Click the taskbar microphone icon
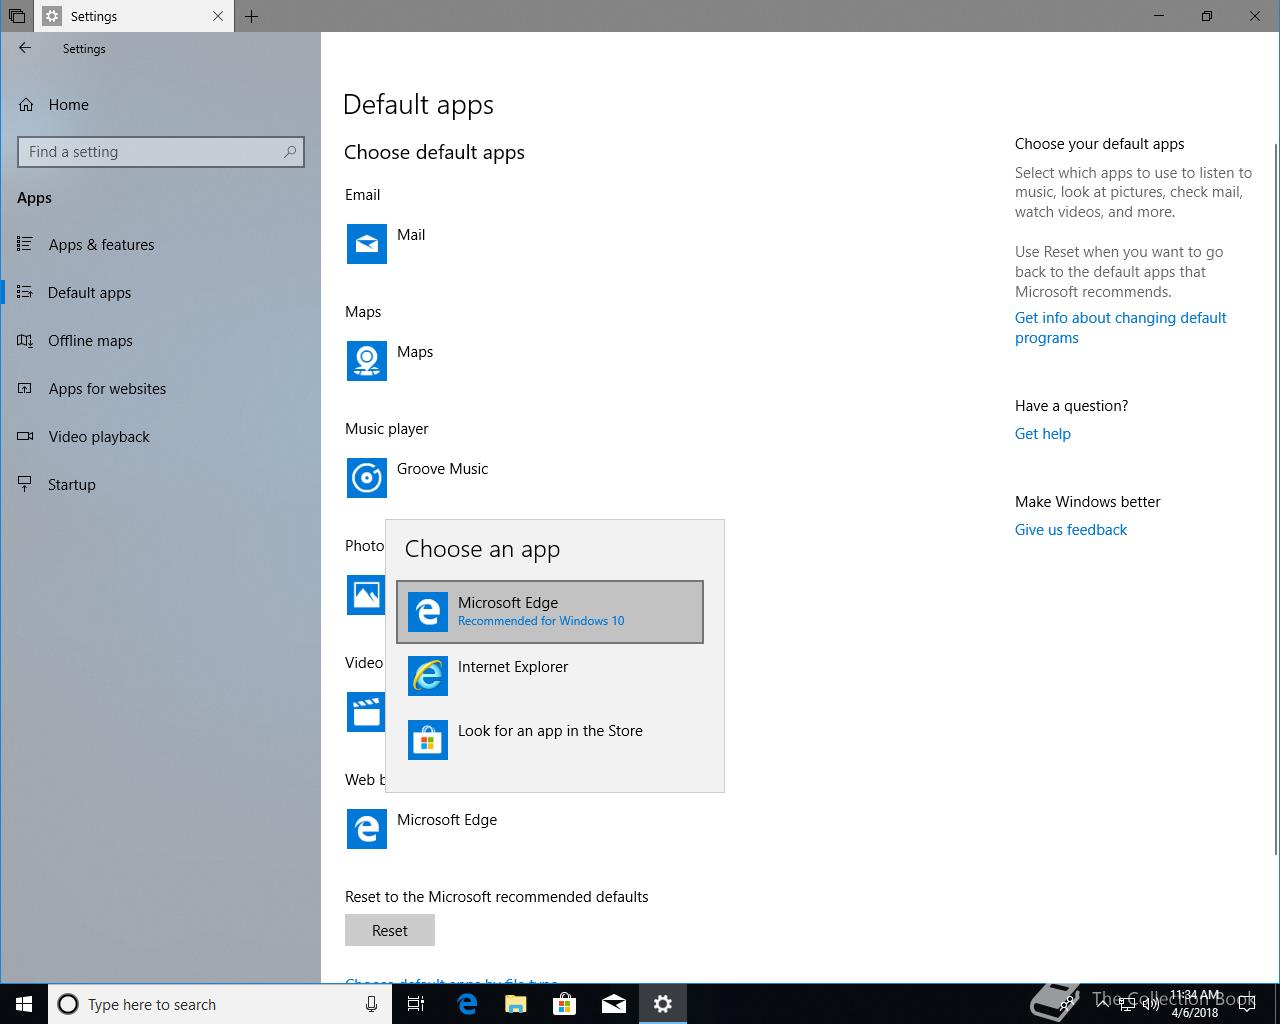The height and width of the screenshot is (1024, 1280). 371,1004
